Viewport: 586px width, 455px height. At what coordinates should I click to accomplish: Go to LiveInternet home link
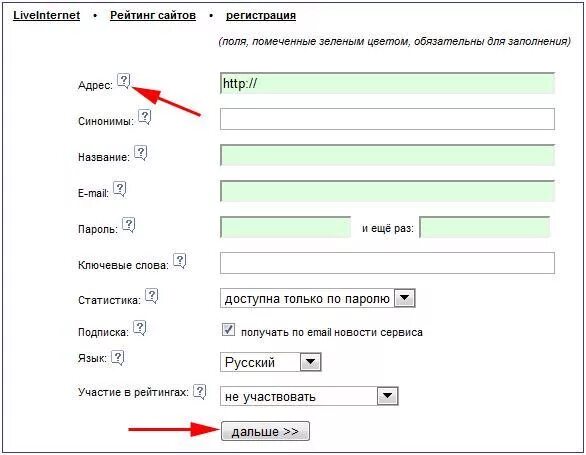tap(46, 15)
